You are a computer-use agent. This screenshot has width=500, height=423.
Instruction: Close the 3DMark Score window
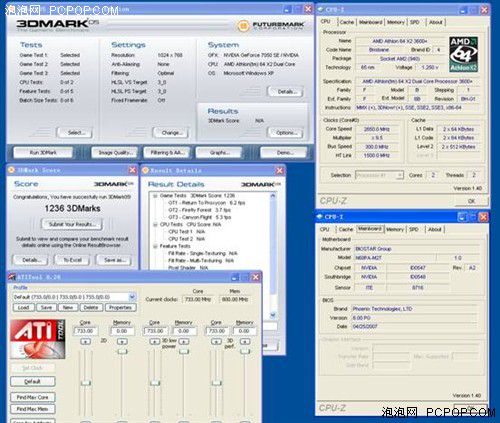[x=132, y=170]
